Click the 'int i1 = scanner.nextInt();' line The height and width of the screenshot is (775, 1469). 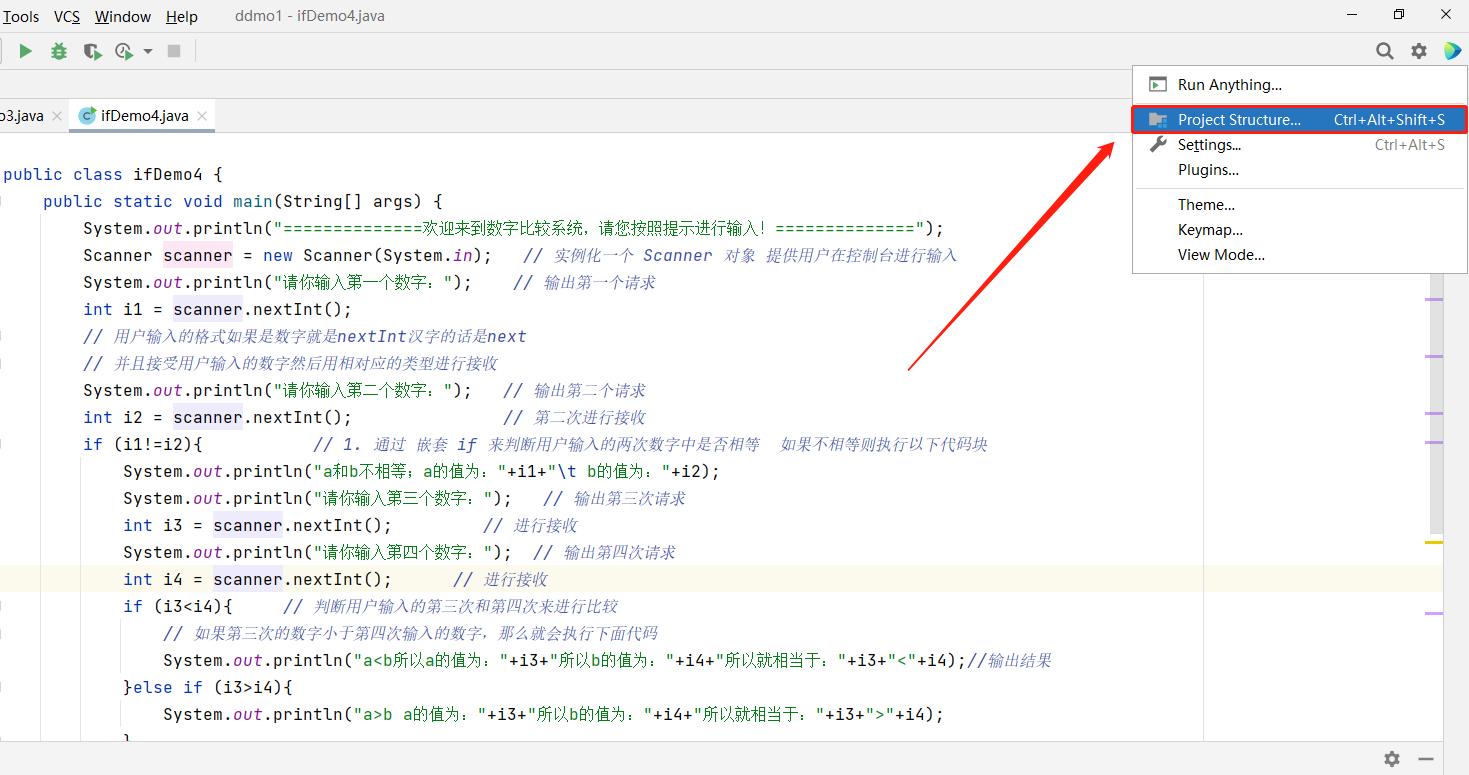coord(218,309)
